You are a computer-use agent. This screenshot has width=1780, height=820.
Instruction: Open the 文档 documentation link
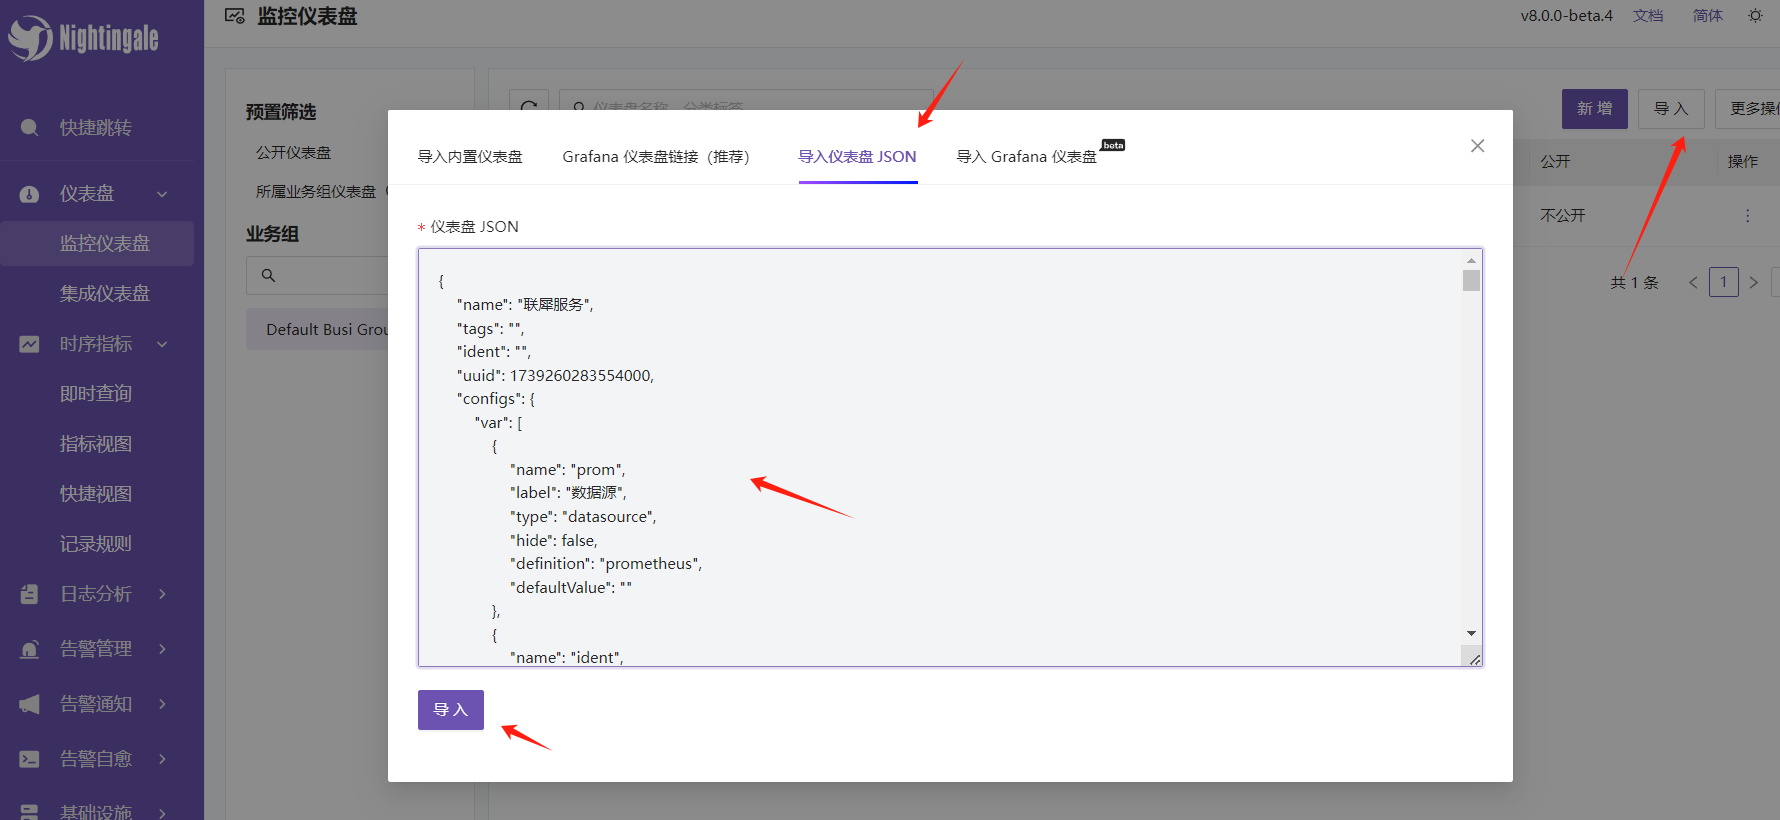[1648, 16]
